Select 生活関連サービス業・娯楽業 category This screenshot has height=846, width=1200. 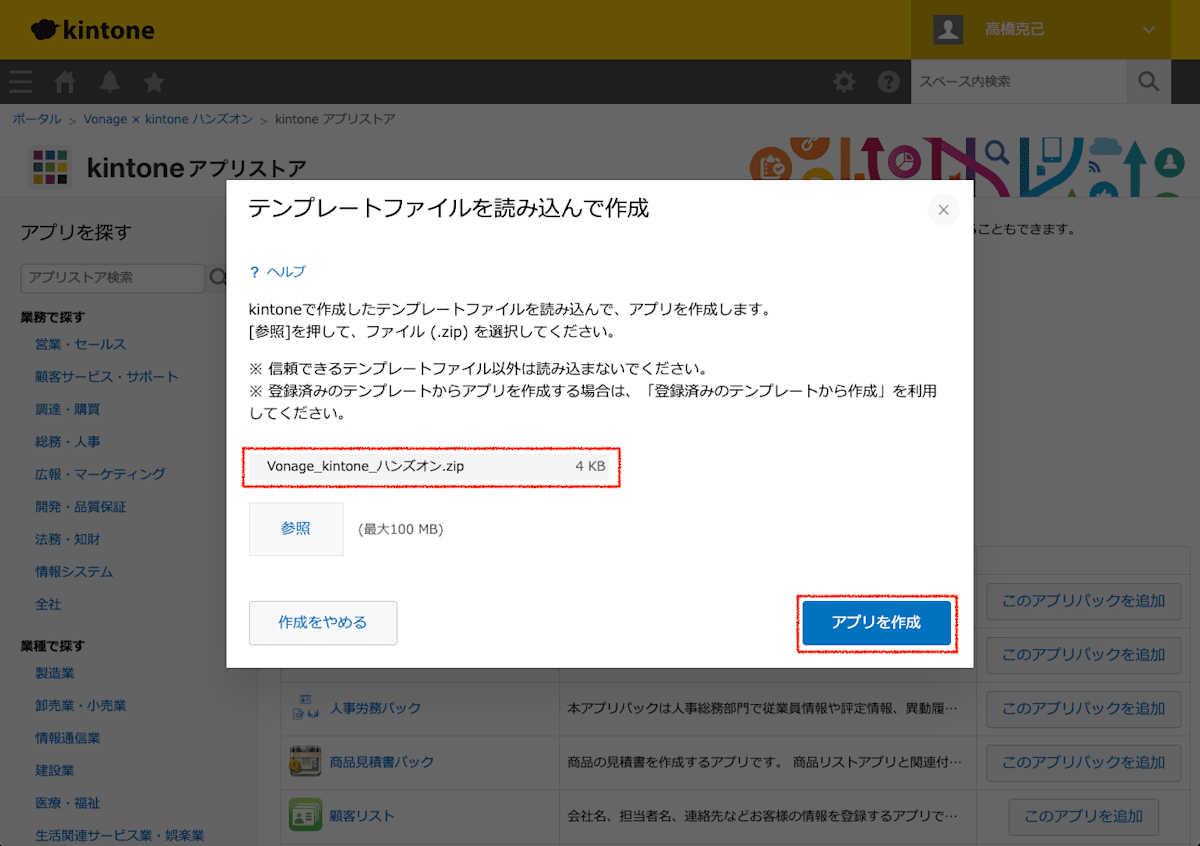(x=120, y=835)
